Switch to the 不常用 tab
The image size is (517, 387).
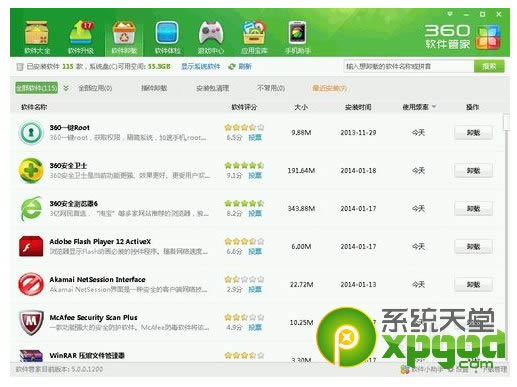[271, 88]
